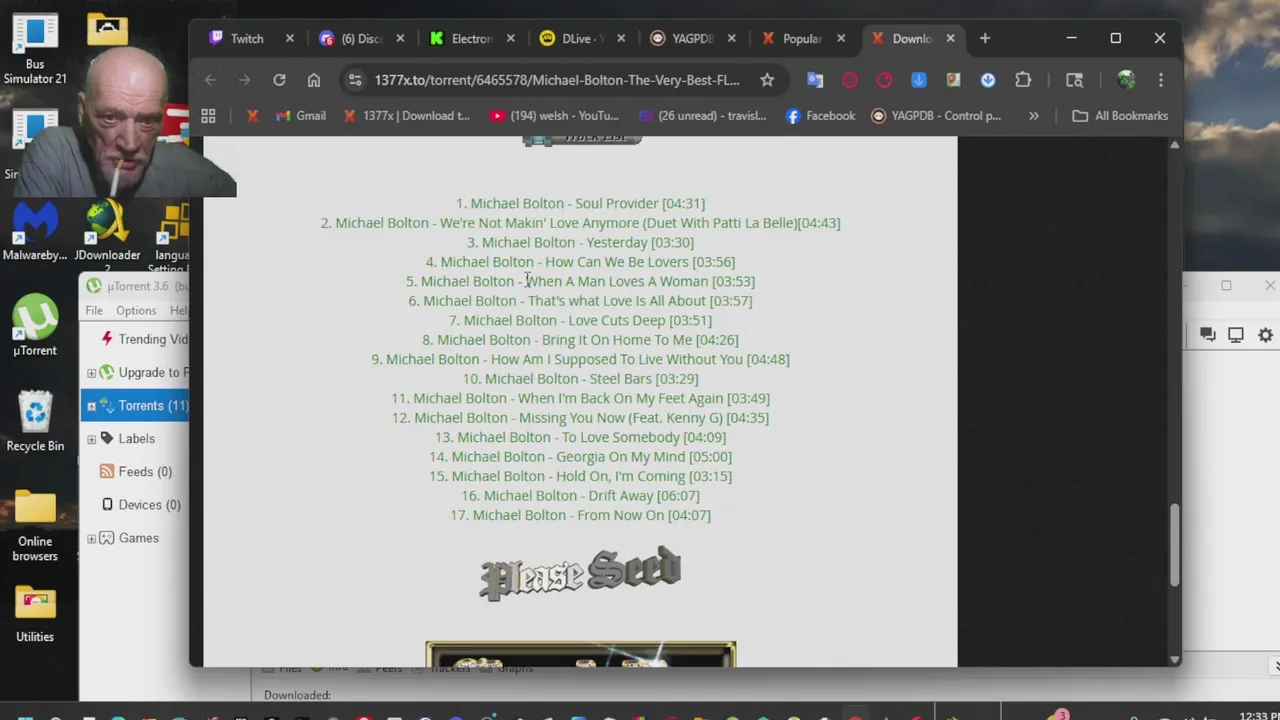Click track 16 Drift Away text
This screenshot has width=1280, height=720.
coord(580,496)
